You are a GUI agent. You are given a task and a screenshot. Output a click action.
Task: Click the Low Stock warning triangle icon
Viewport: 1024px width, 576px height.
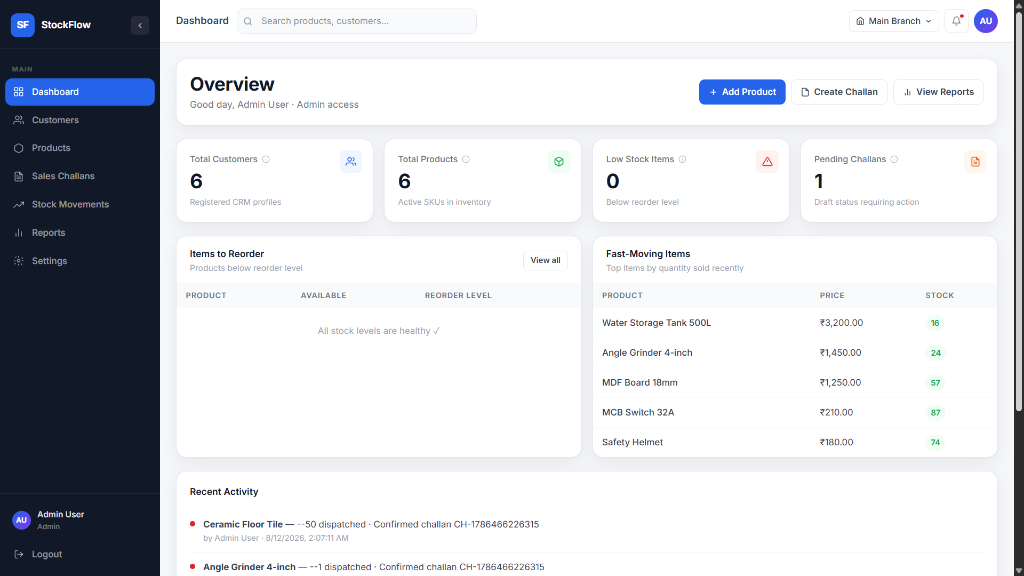click(x=767, y=161)
